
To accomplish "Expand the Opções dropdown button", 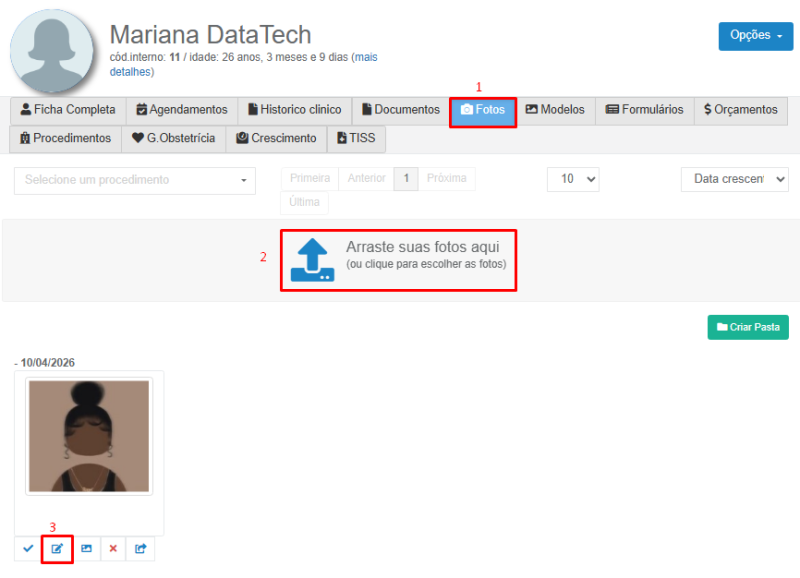I will pyautogui.click(x=755, y=35).
